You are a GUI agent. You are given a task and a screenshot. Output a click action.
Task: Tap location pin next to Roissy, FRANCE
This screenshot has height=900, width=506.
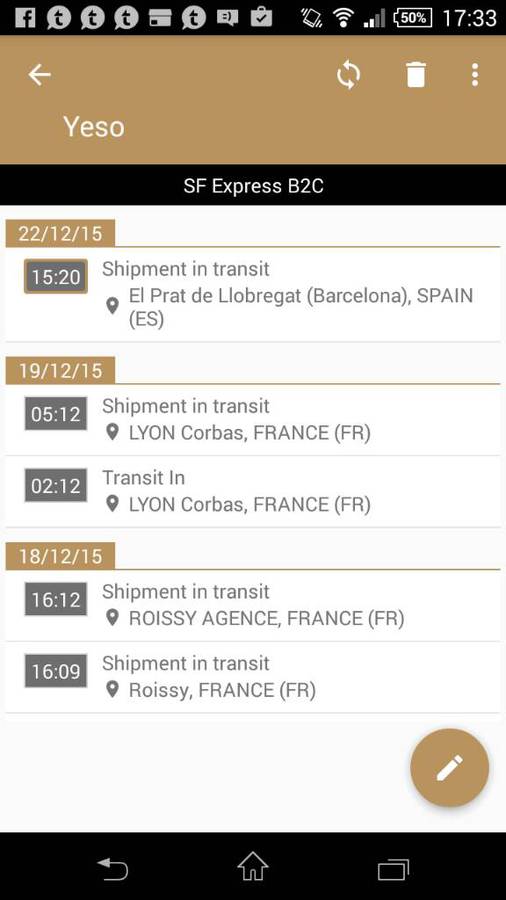(x=112, y=689)
